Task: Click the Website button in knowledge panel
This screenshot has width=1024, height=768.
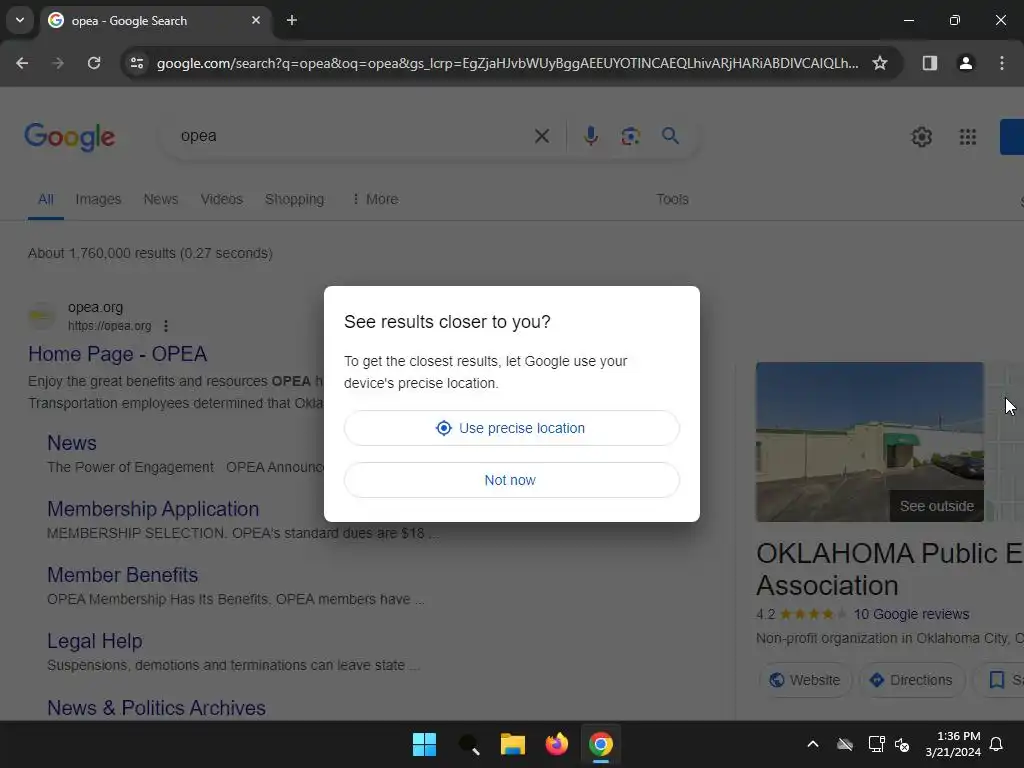Action: tap(805, 680)
